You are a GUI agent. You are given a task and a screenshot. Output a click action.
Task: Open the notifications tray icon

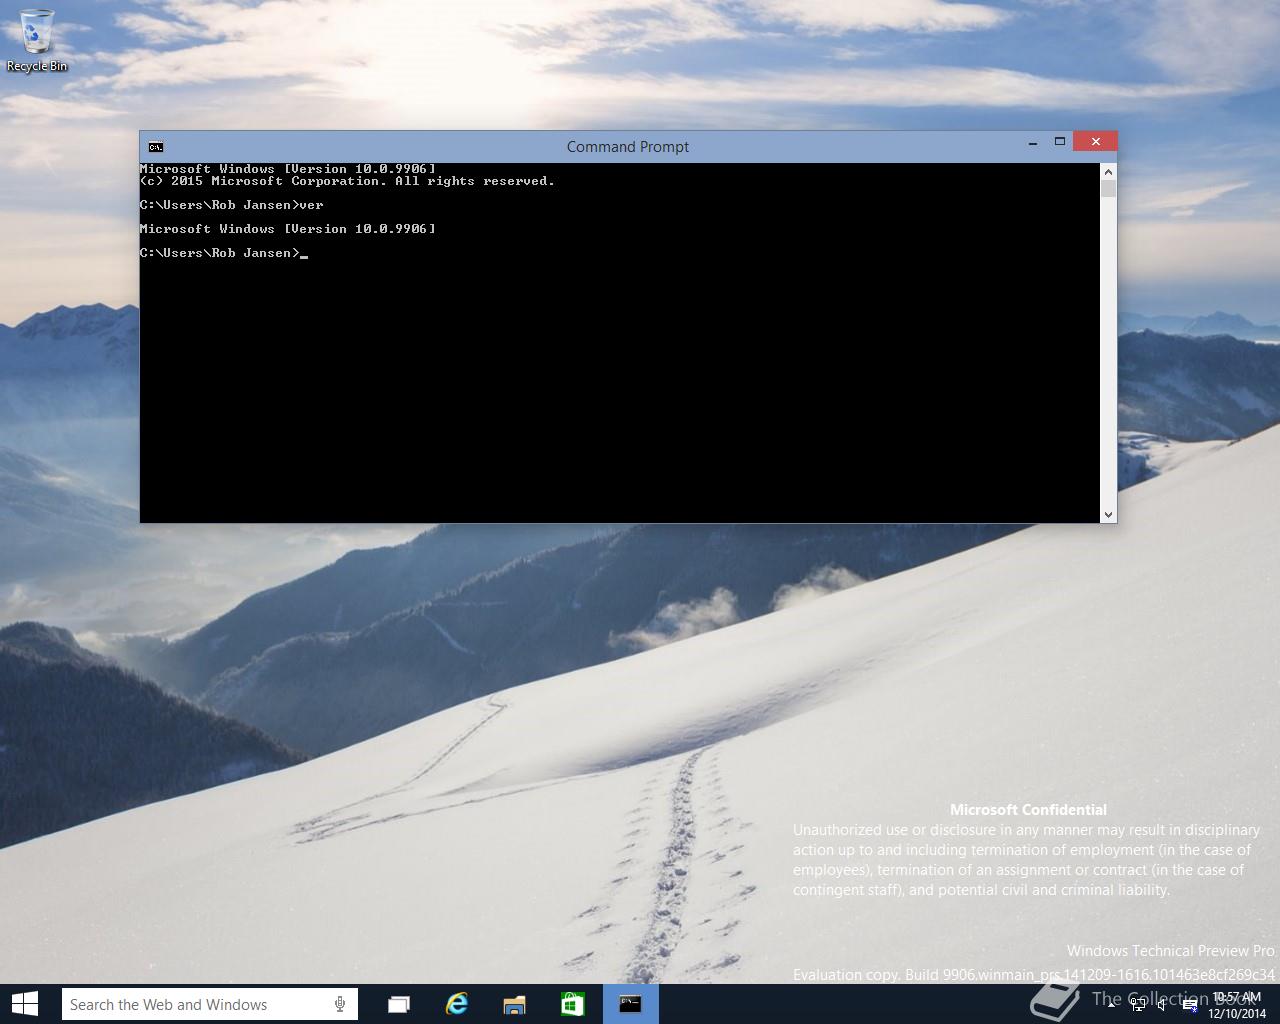tap(1190, 1005)
